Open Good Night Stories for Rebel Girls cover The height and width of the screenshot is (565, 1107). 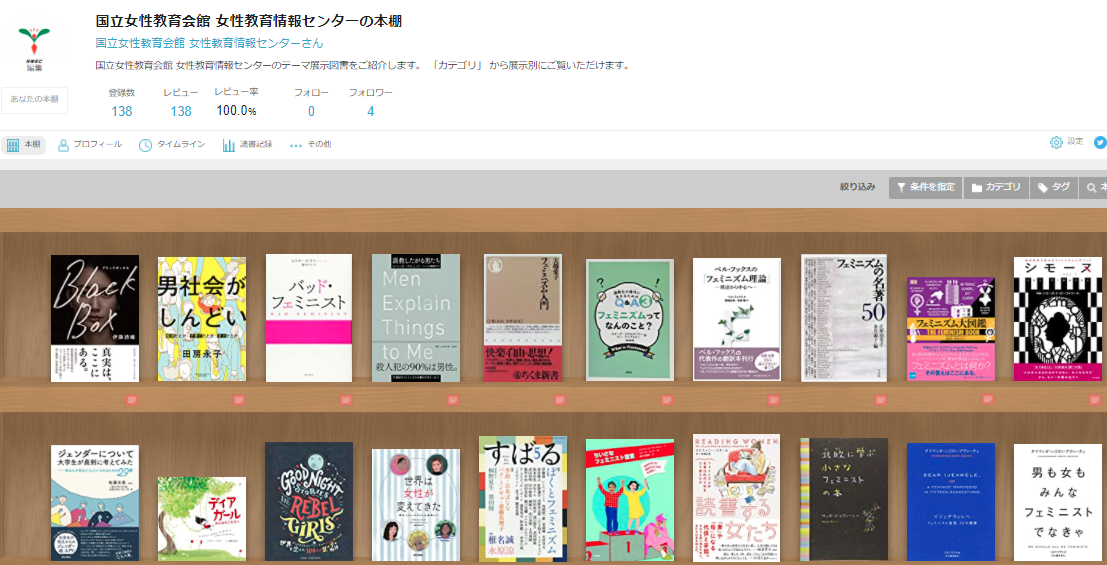coord(309,501)
